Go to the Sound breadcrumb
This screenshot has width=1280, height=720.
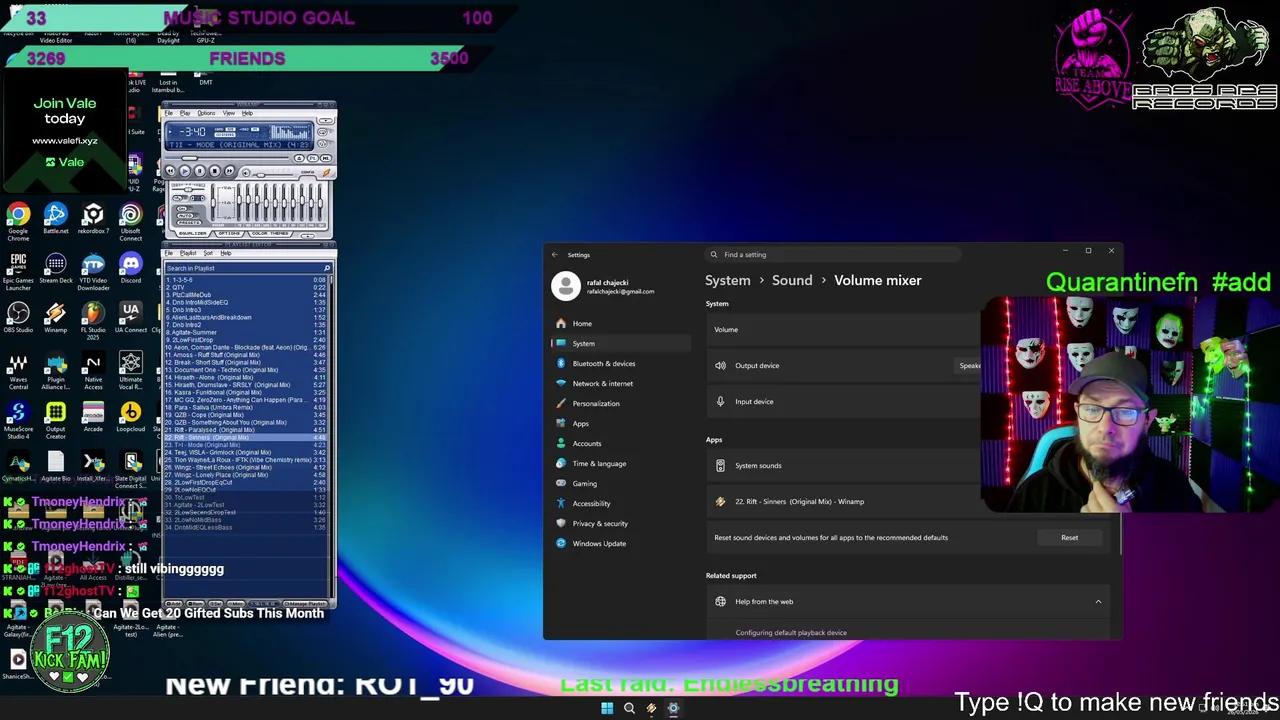point(792,281)
